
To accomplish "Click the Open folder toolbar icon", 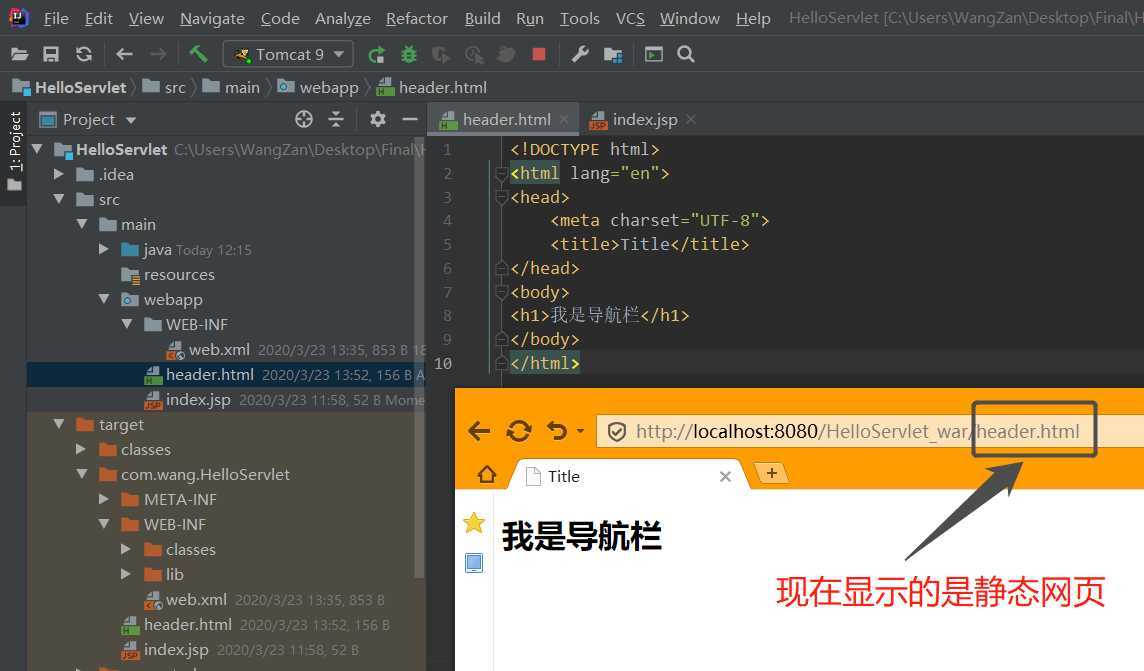I will tap(20, 54).
